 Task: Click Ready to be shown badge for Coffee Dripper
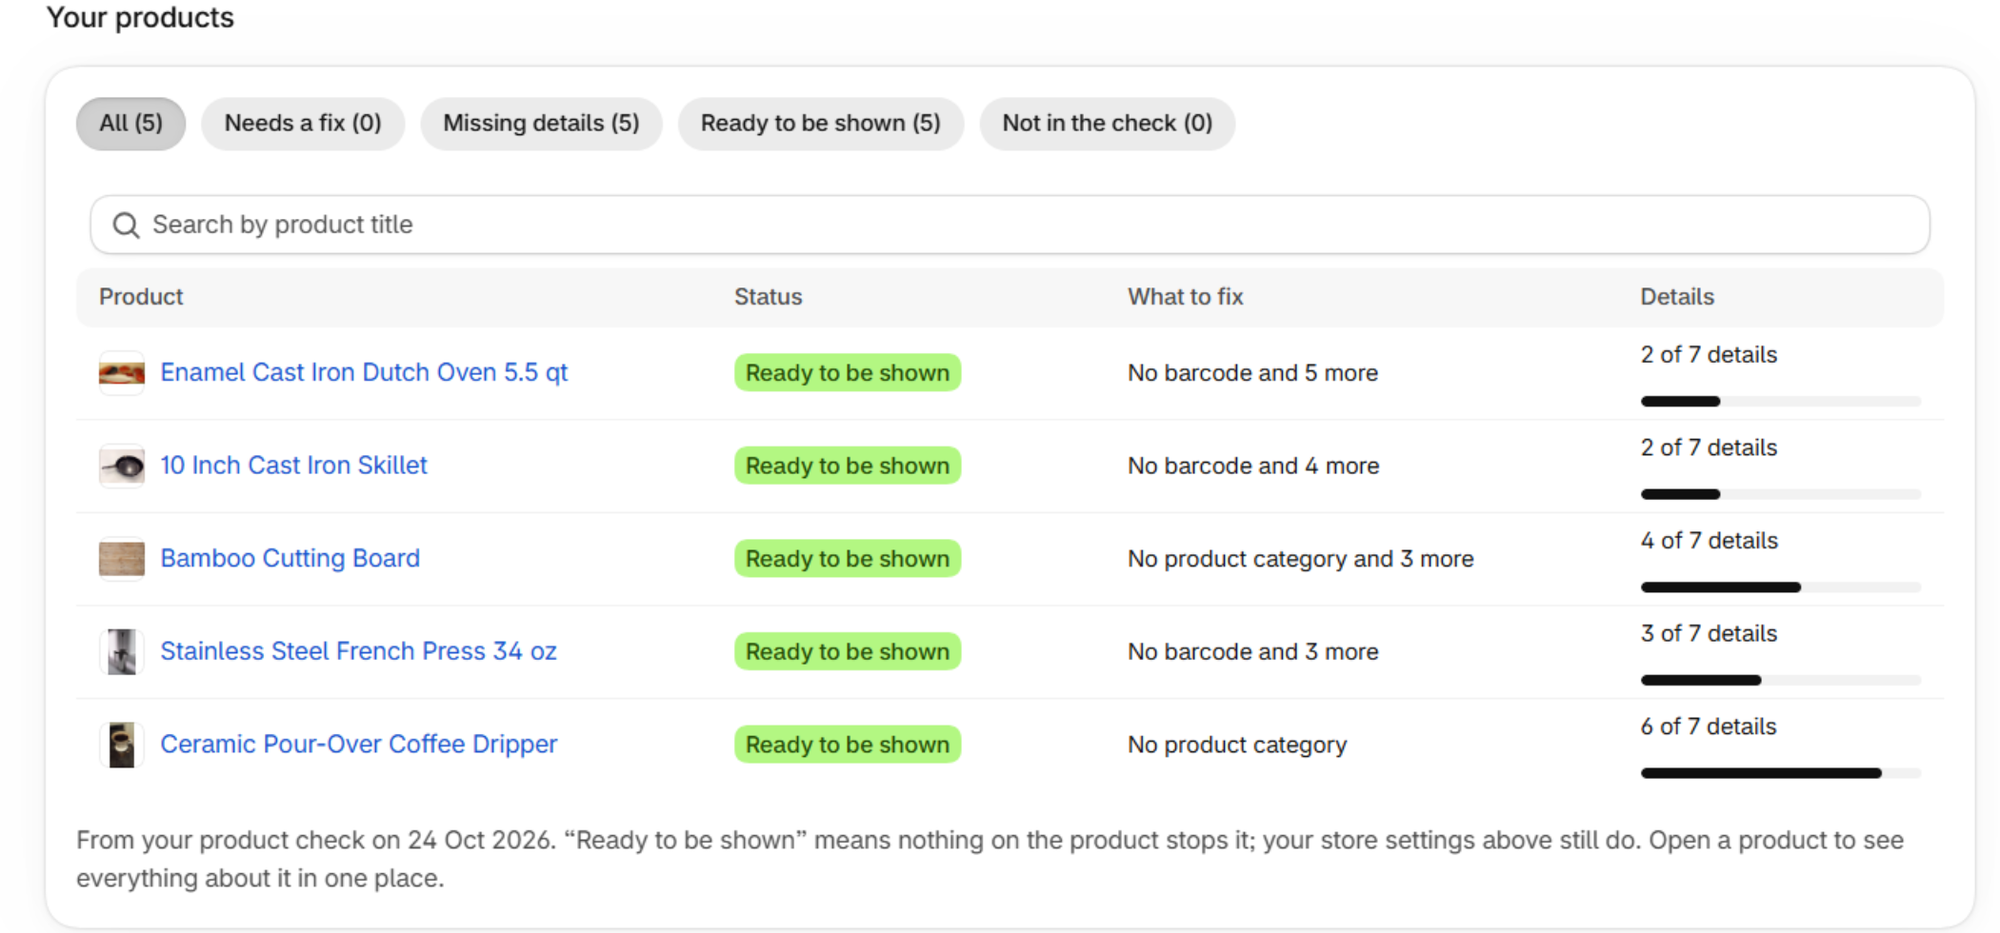pyautogui.click(x=848, y=745)
